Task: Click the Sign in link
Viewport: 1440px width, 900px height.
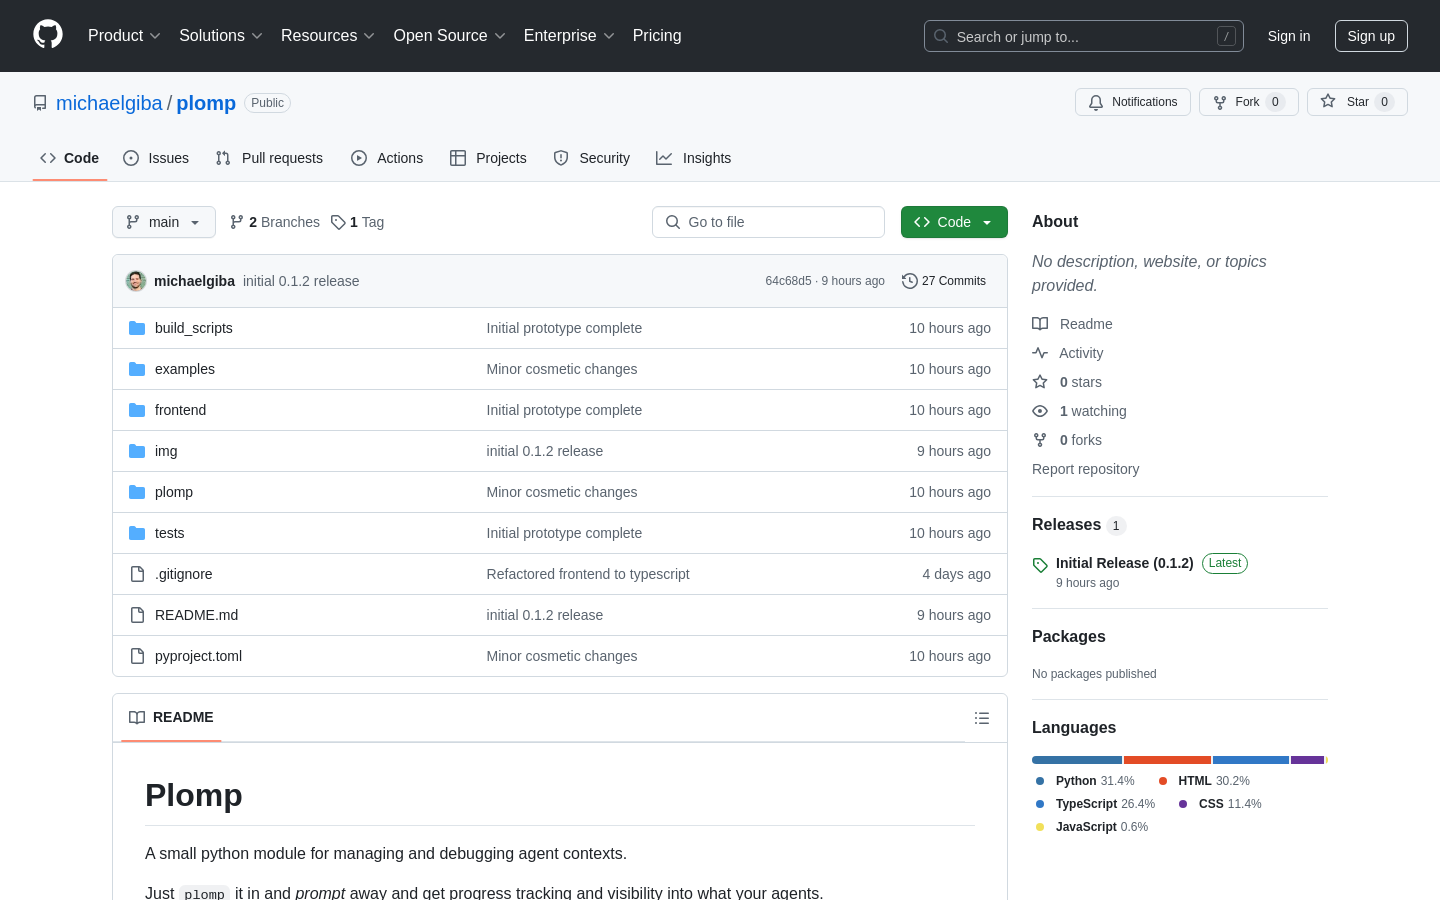Action: coord(1289,36)
